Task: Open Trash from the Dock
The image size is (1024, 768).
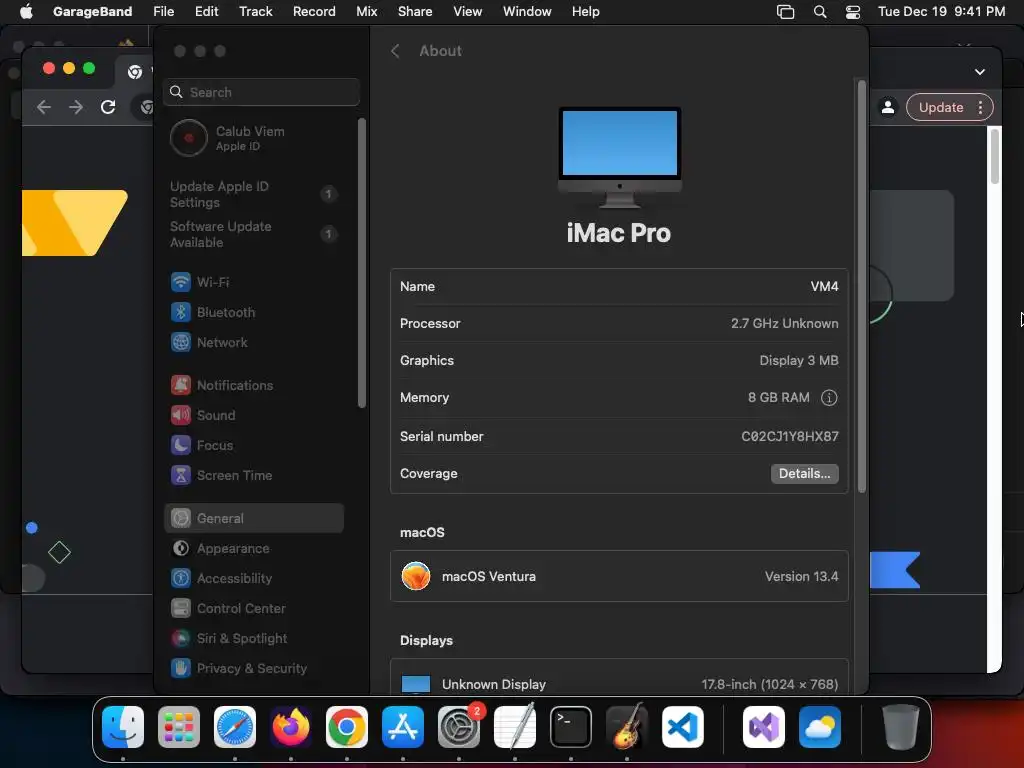Action: click(x=901, y=727)
